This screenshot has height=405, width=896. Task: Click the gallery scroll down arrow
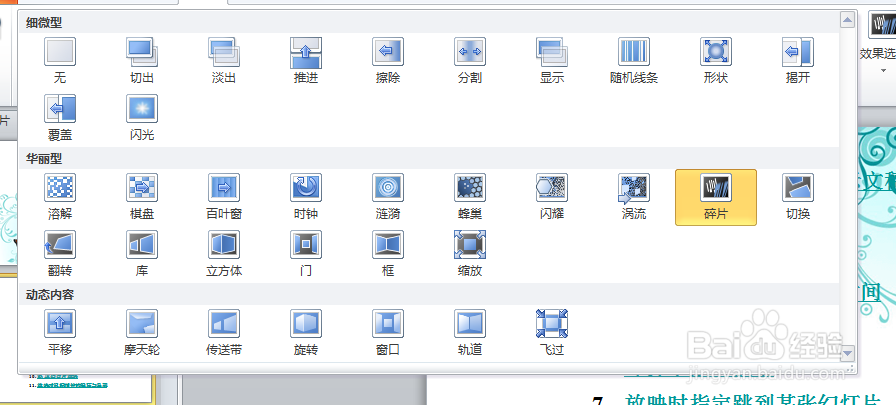(x=847, y=352)
